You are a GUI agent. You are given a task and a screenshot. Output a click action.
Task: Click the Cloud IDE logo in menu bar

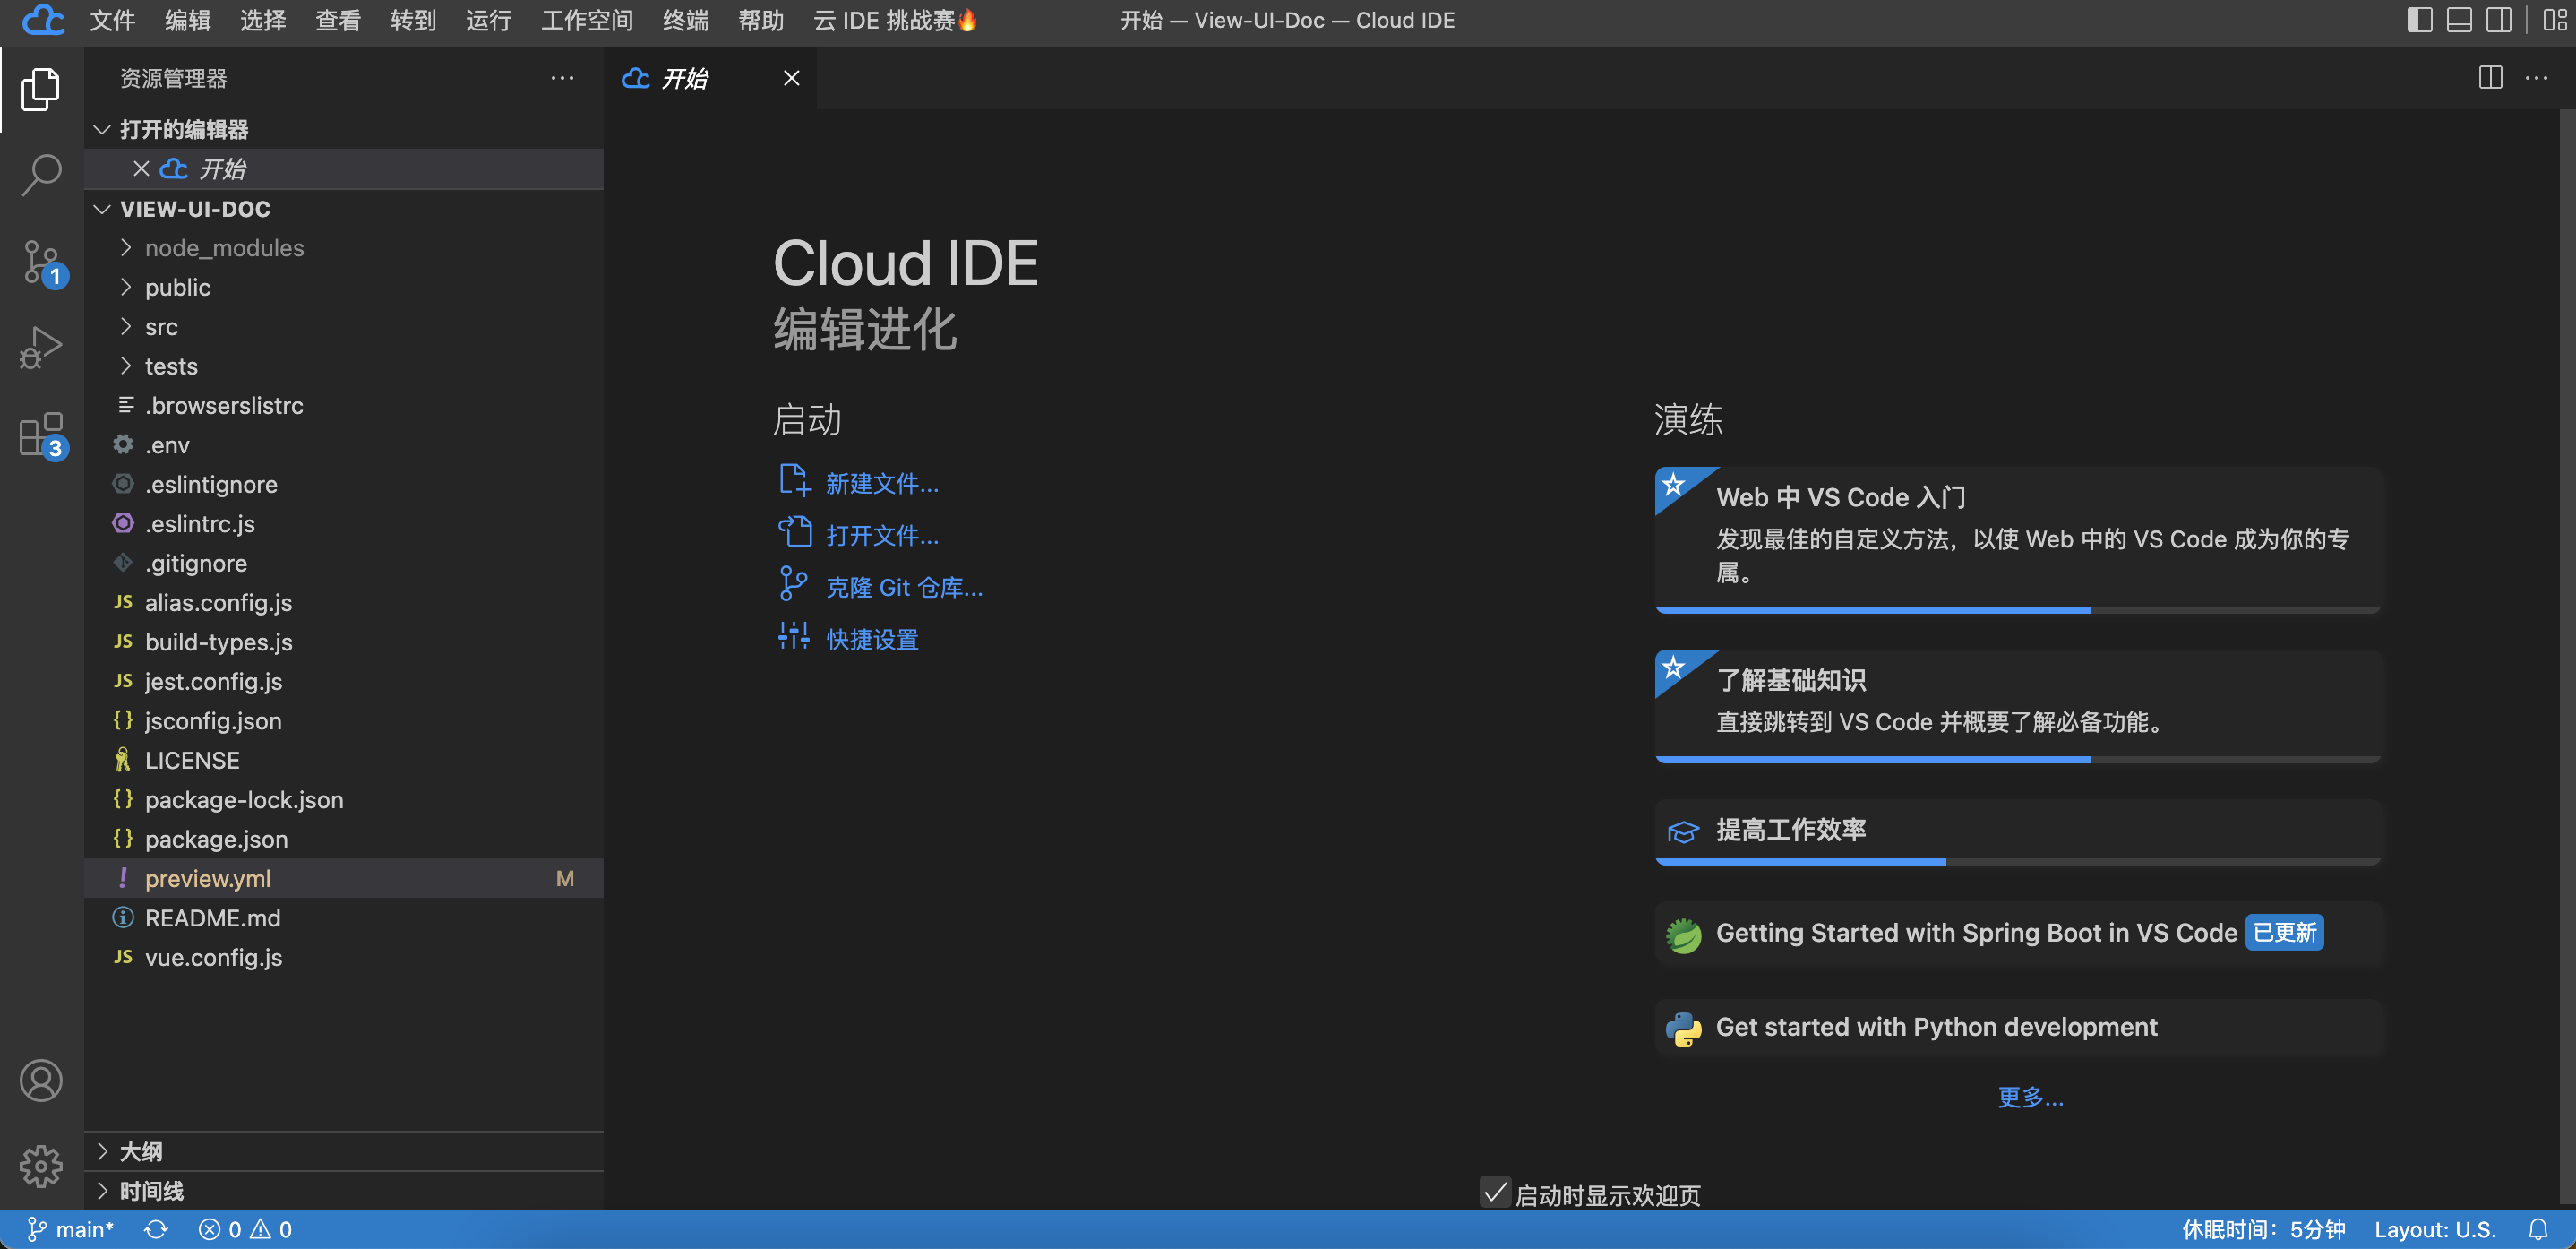[43, 20]
